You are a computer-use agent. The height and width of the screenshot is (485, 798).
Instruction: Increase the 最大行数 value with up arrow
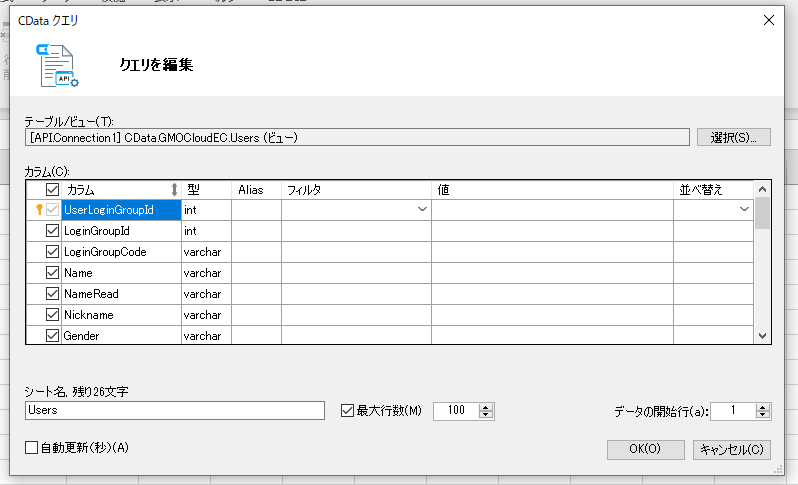(x=486, y=407)
